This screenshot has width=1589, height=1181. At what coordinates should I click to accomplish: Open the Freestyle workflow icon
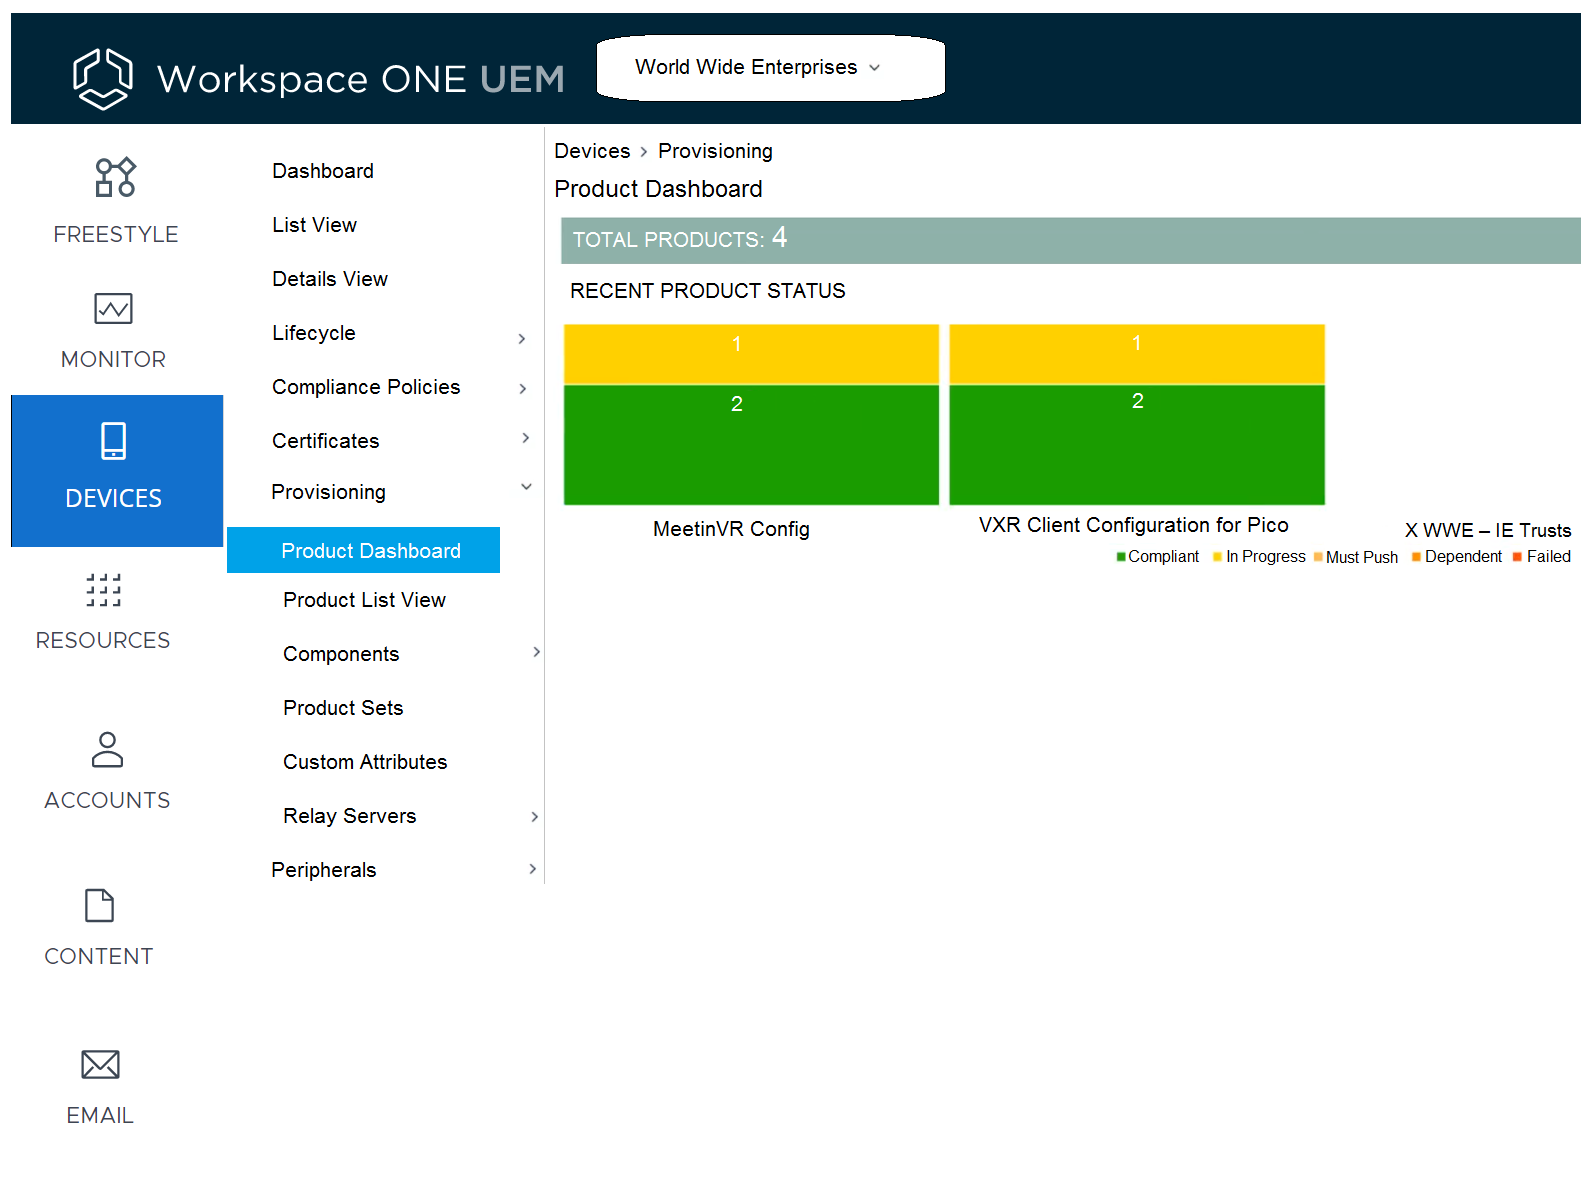(115, 177)
